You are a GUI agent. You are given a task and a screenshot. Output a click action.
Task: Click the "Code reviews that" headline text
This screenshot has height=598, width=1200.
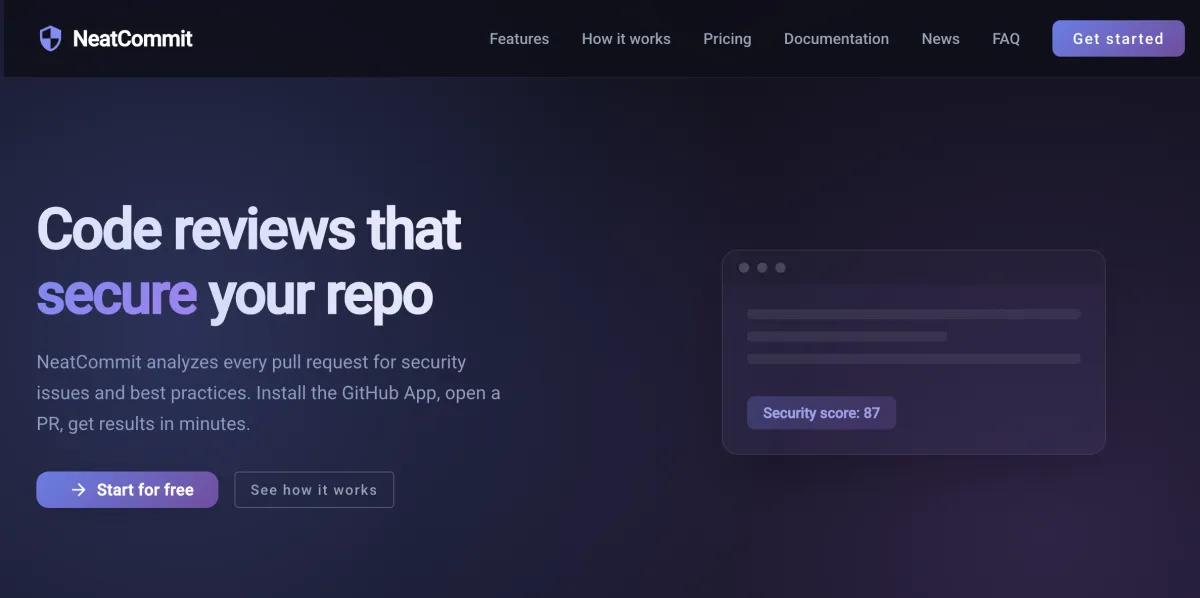tap(249, 229)
